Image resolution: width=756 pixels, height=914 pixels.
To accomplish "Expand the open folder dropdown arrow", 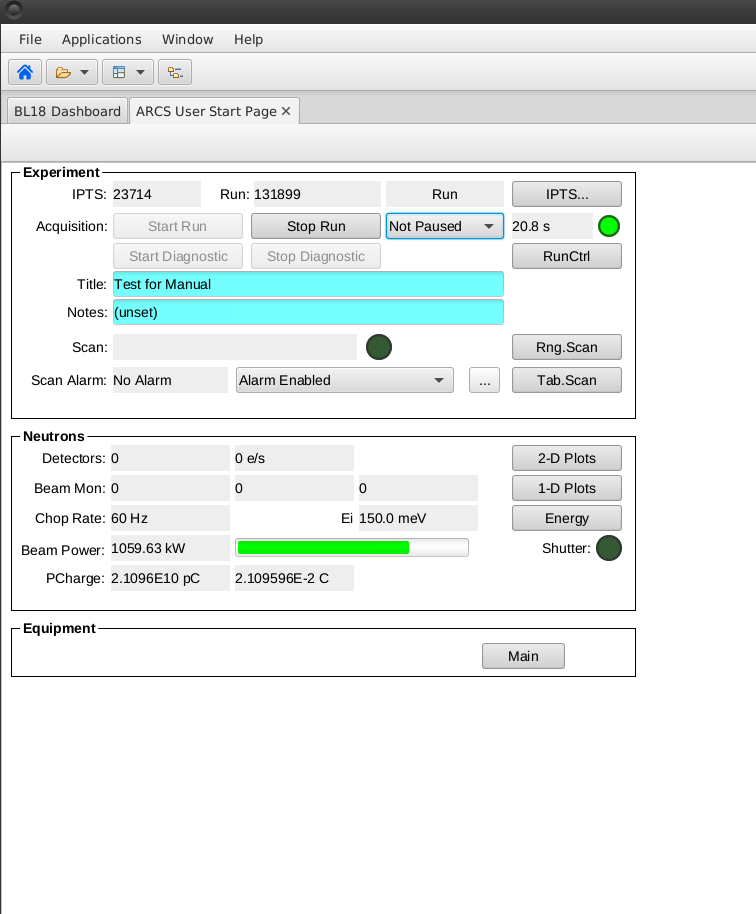I will click(x=85, y=72).
